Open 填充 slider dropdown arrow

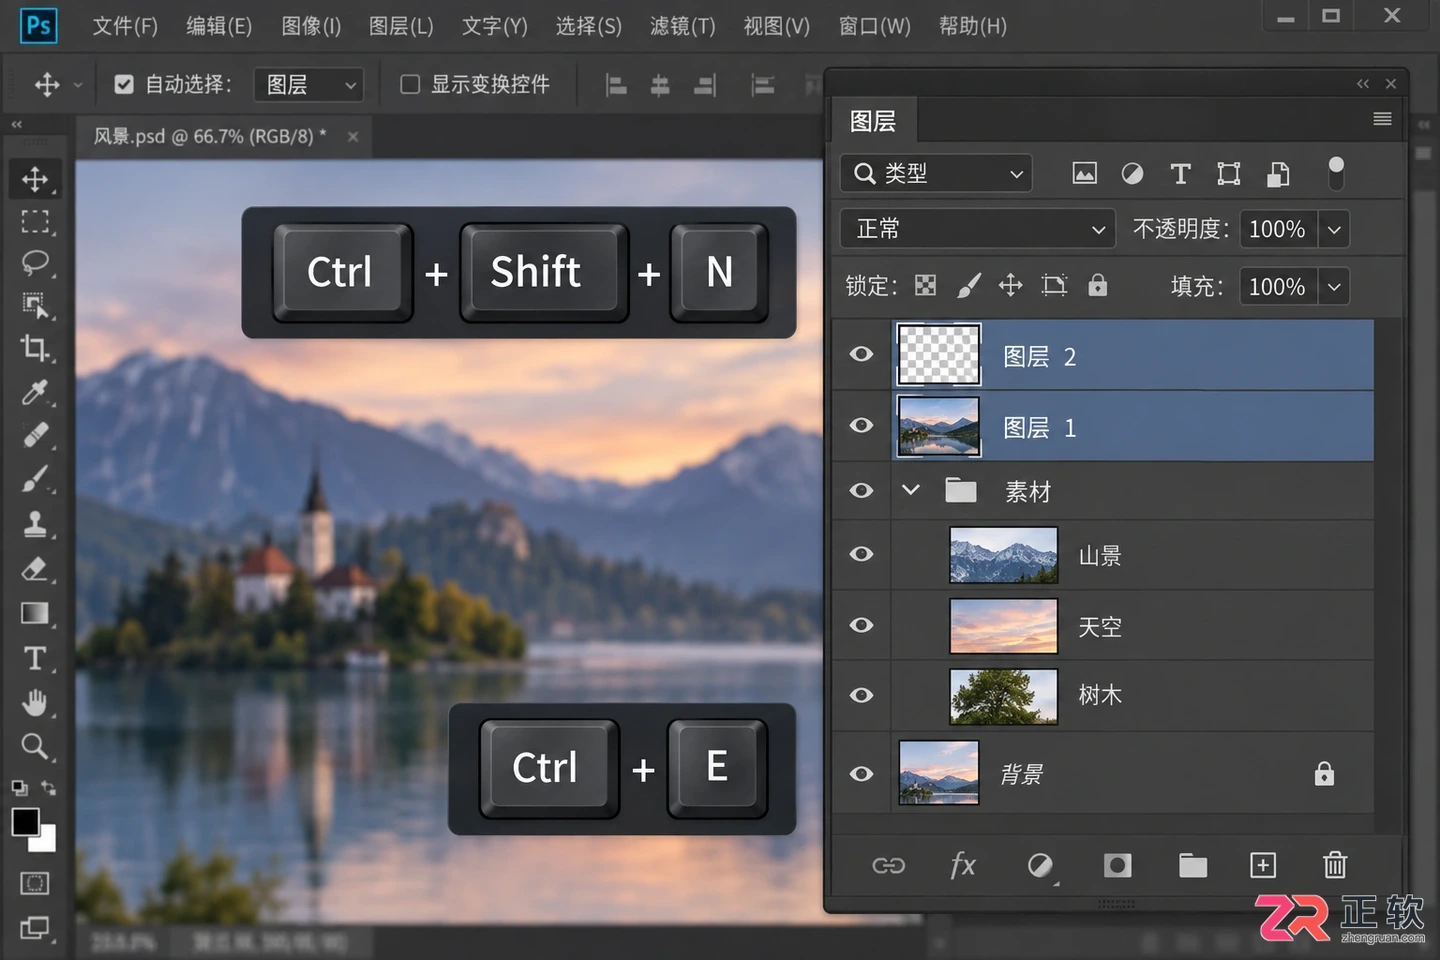point(1334,287)
